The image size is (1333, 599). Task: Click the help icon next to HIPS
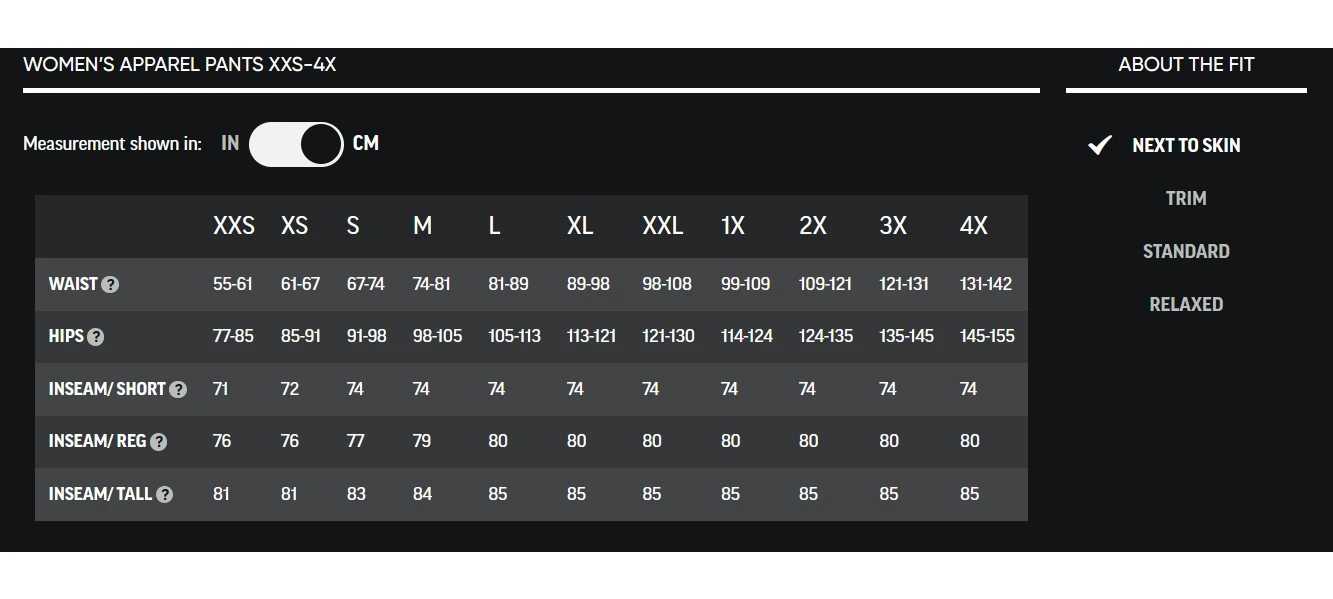point(95,337)
